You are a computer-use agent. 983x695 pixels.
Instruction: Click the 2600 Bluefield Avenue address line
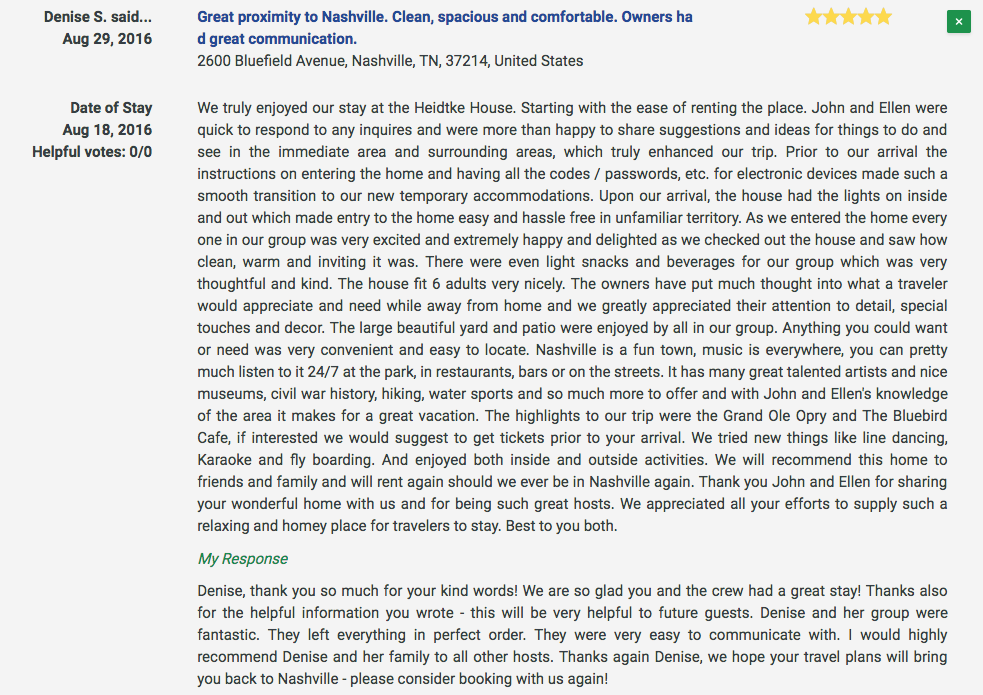click(390, 61)
